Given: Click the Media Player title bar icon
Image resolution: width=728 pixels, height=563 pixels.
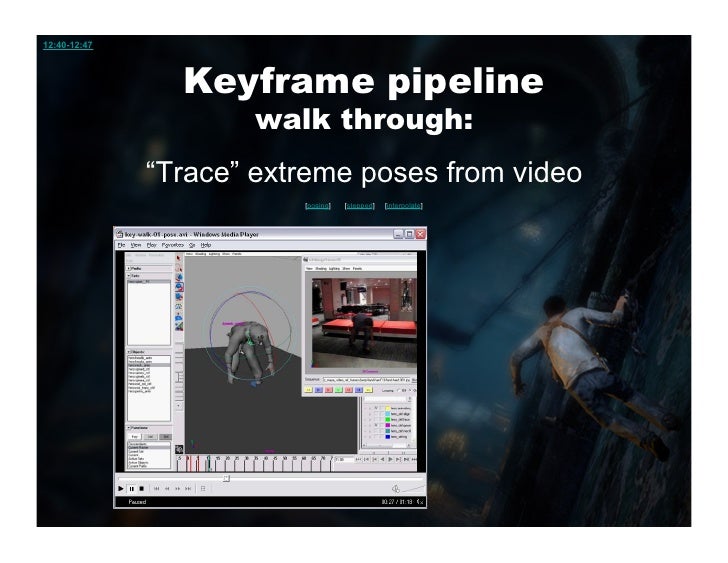Looking at the screenshot, I should 120,234.
